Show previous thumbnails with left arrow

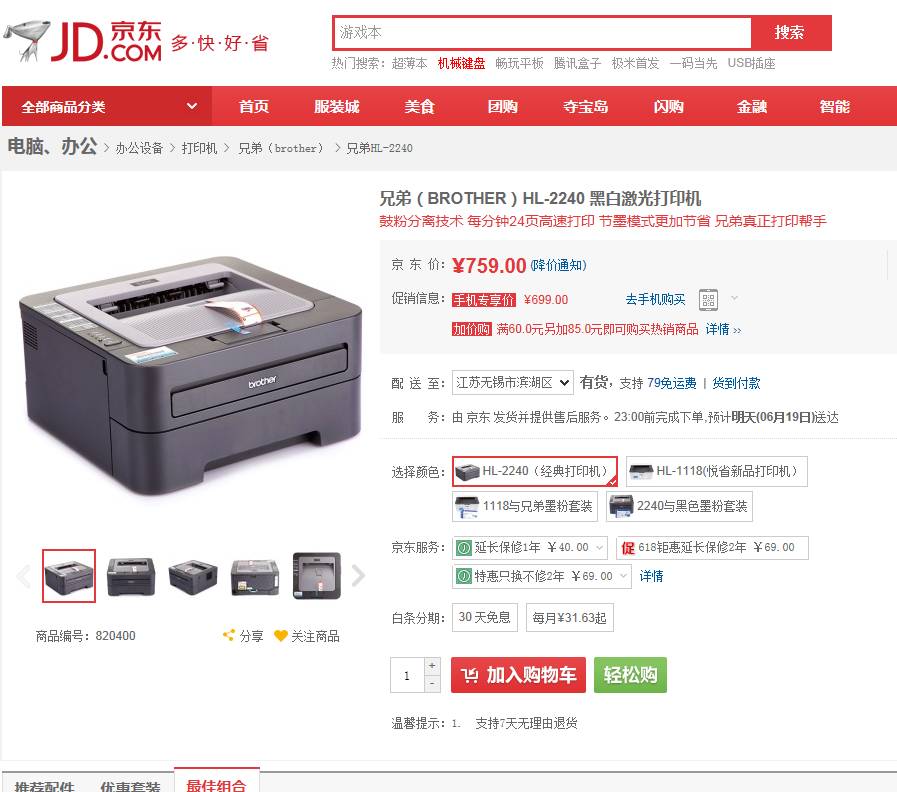(23, 575)
